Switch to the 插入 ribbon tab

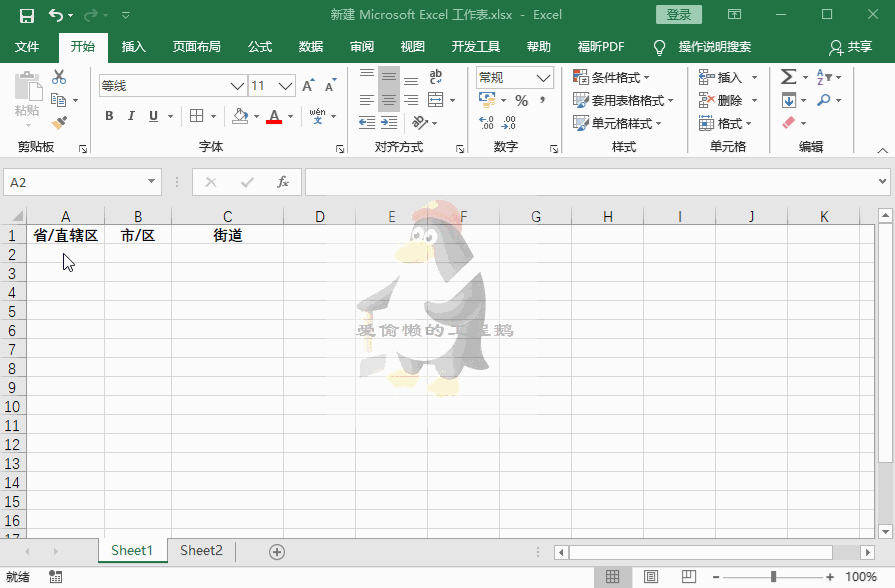click(134, 47)
